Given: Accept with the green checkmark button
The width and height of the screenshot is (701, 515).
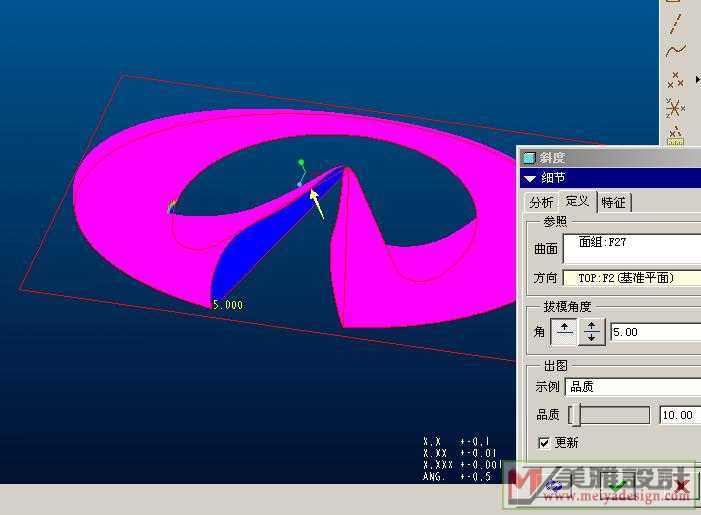Looking at the screenshot, I should (618, 485).
